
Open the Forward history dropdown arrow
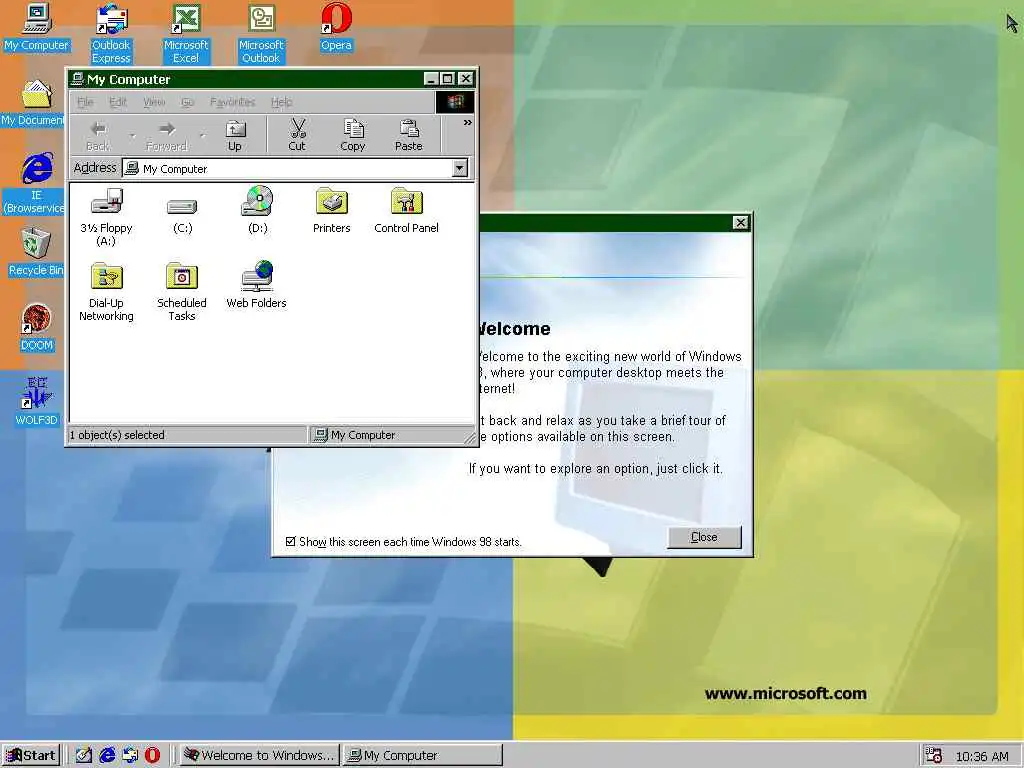(x=202, y=136)
